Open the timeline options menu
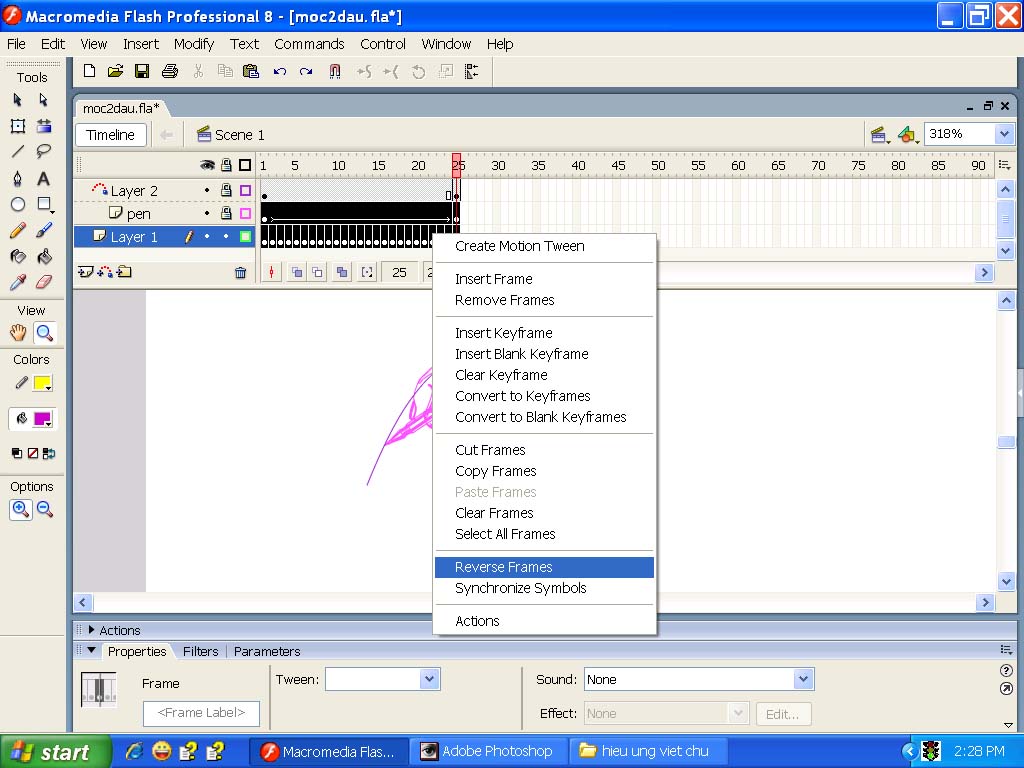The image size is (1024, 768). (1004, 165)
